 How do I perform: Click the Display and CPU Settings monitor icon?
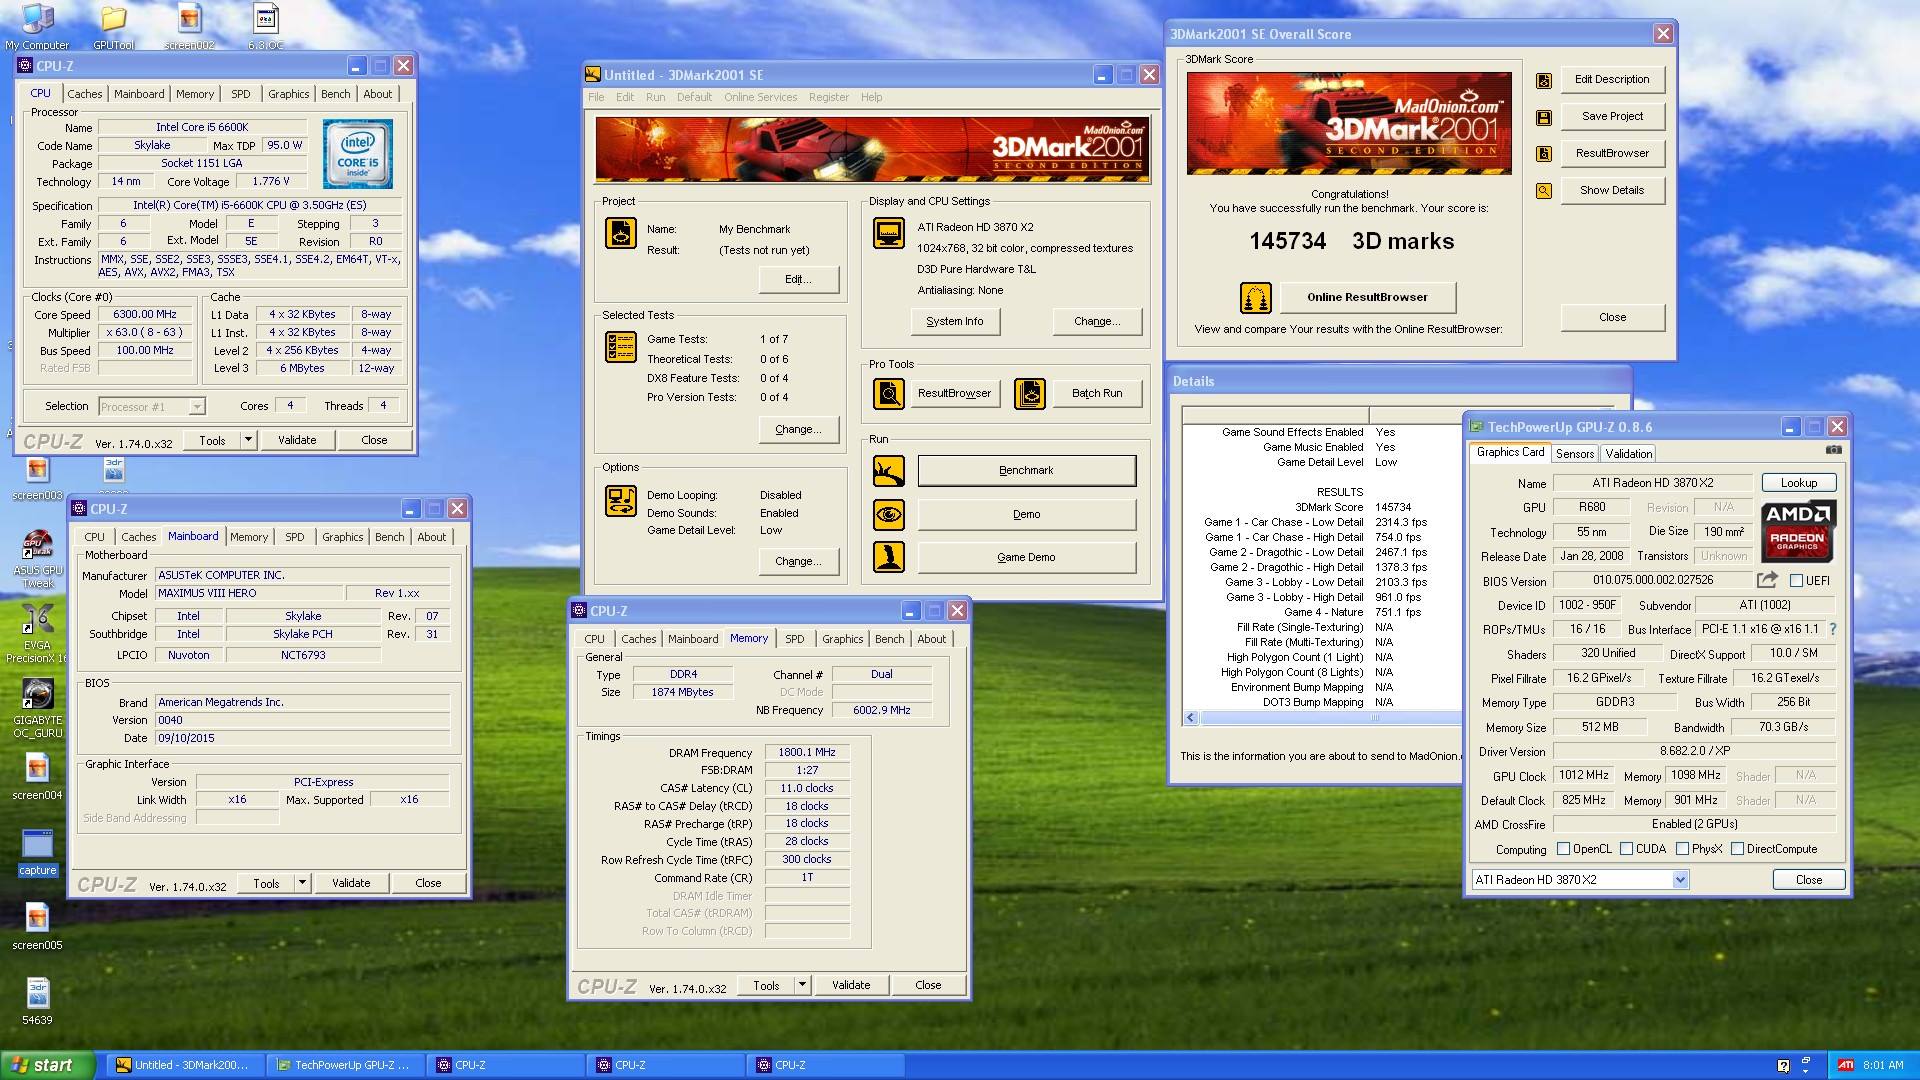pyautogui.click(x=888, y=233)
